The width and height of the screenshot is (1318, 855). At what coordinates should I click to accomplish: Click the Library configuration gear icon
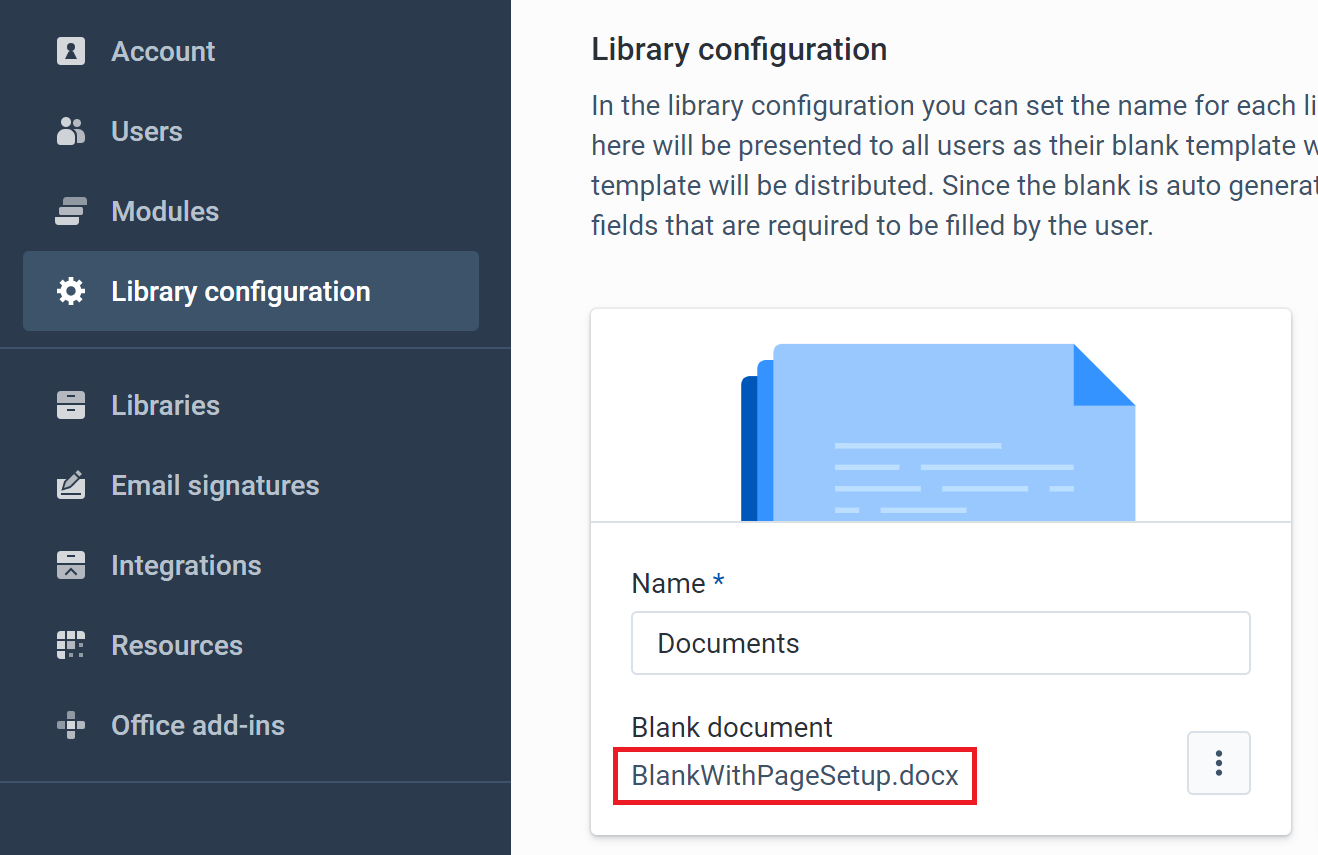pos(70,291)
